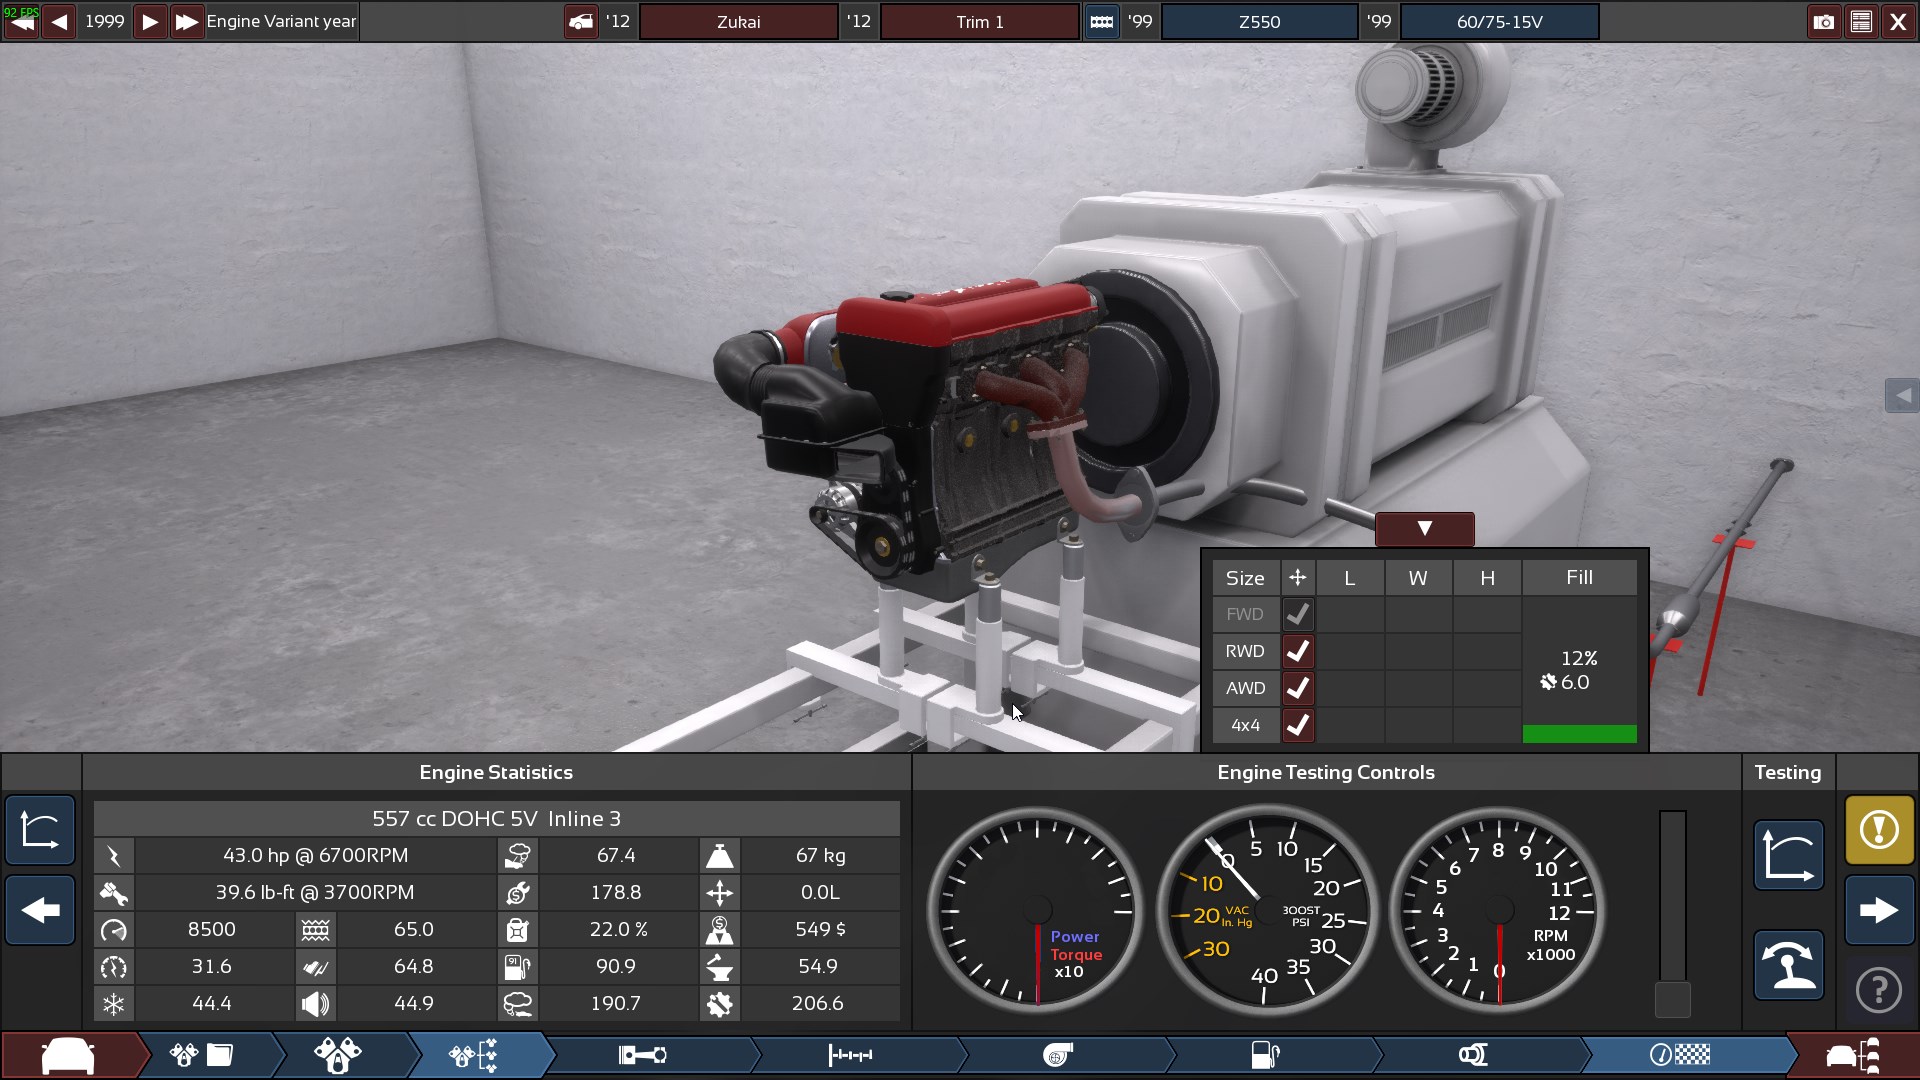The height and width of the screenshot is (1080, 1920).
Task: Click the Z550 engine family name field
Action: pos(1259,21)
